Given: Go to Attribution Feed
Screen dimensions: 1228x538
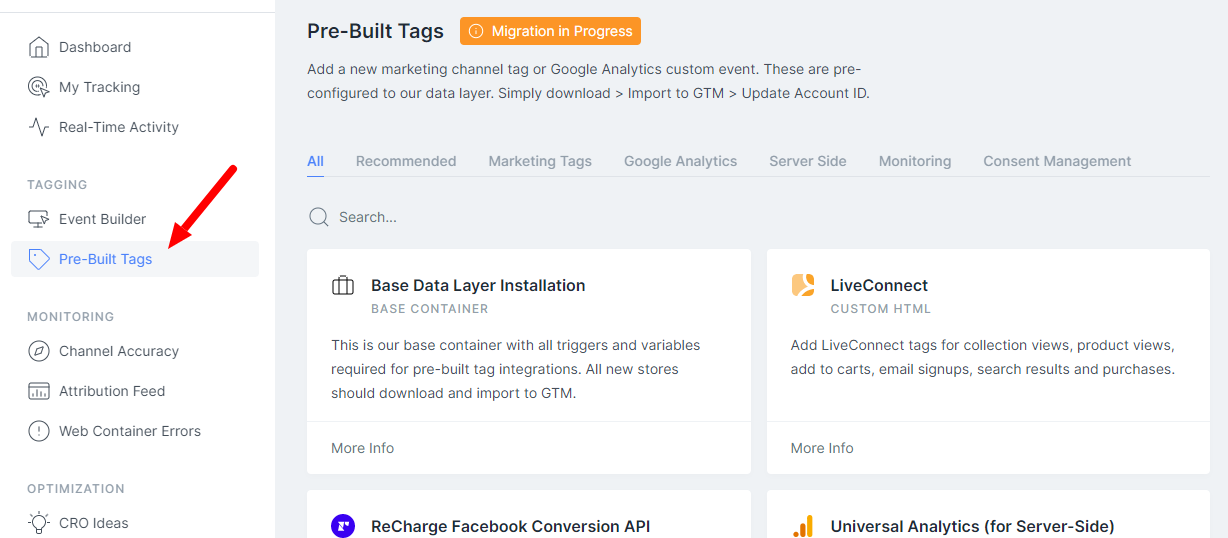Looking at the screenshot, I should 112,391.
